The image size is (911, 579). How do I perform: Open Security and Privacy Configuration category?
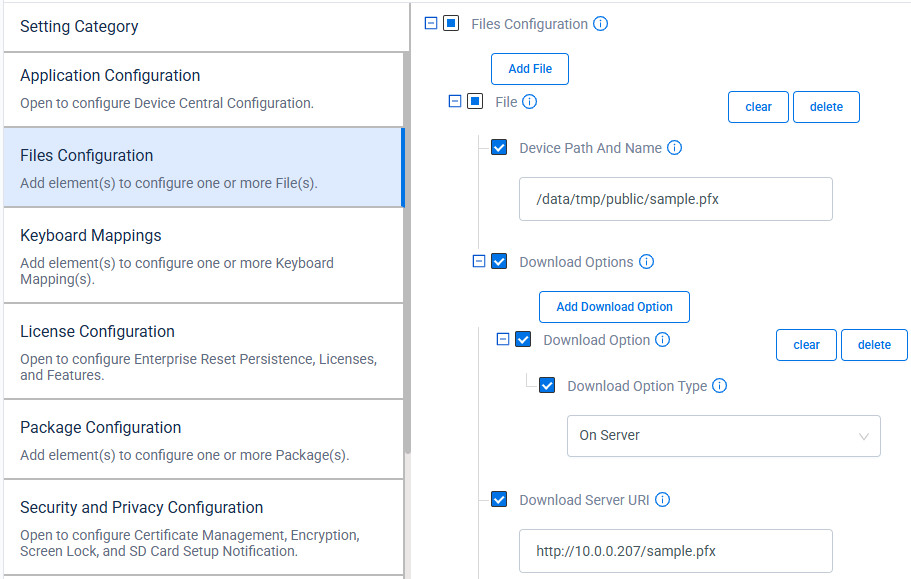point(203,527)
